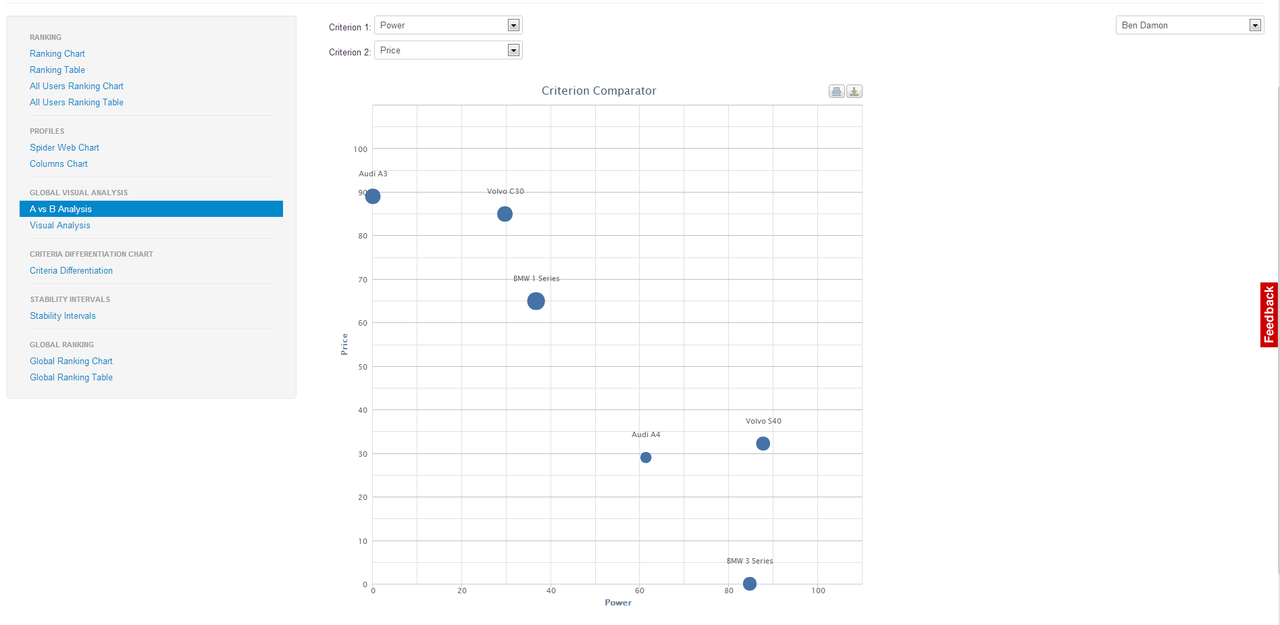Screen dimensions: 1280x625
Task: Open the Spider Web Chart
Action: click(x=64, y=147)
